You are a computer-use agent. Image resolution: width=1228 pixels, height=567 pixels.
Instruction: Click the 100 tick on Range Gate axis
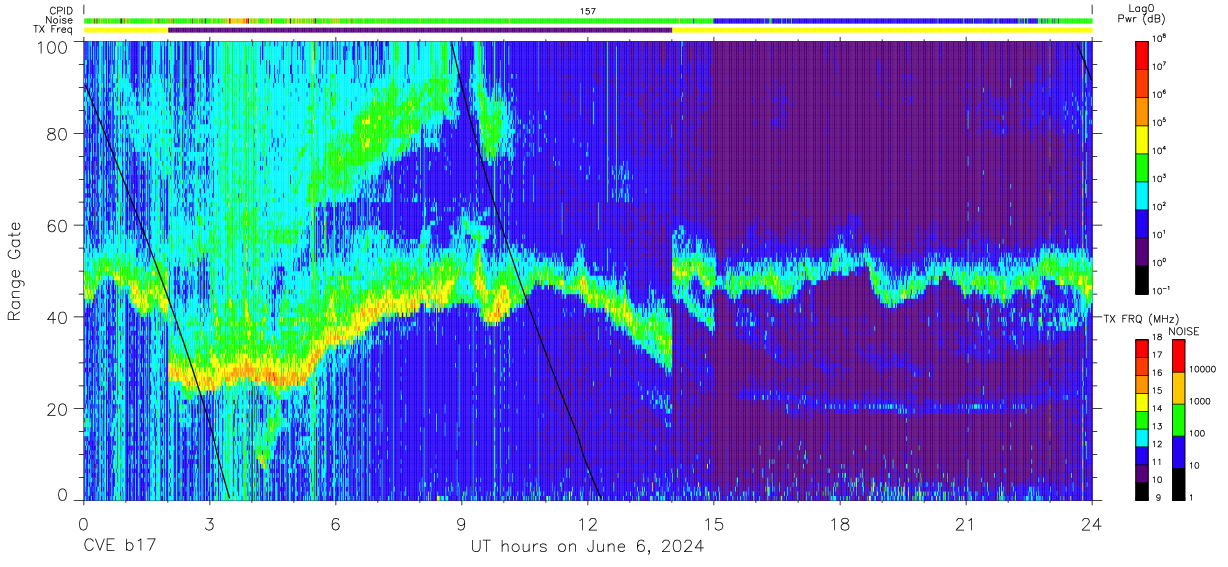tap(52, 46)
